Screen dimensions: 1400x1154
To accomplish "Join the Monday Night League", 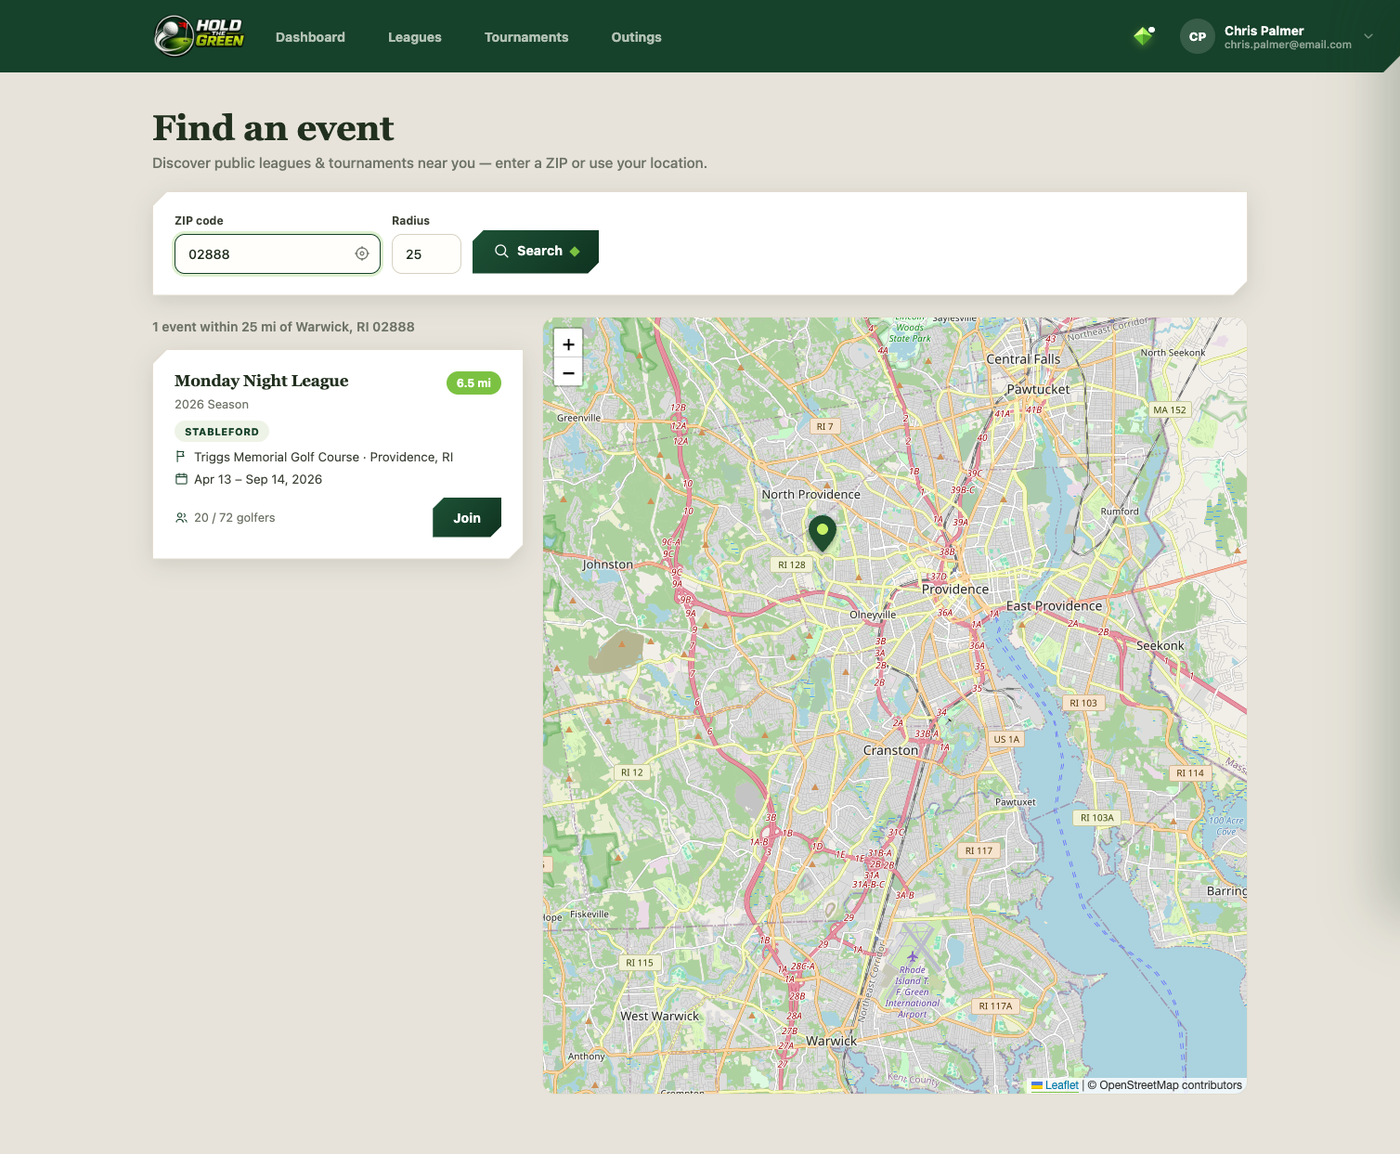I will tap(467, 518).
